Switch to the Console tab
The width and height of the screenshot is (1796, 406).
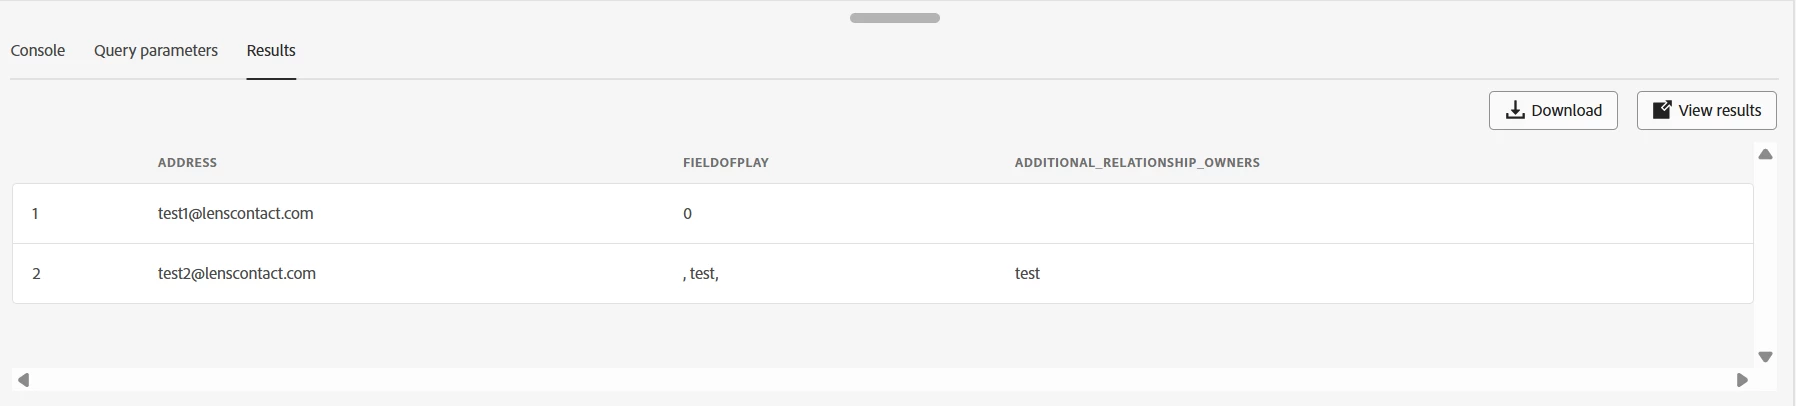(x=38, y=50)
